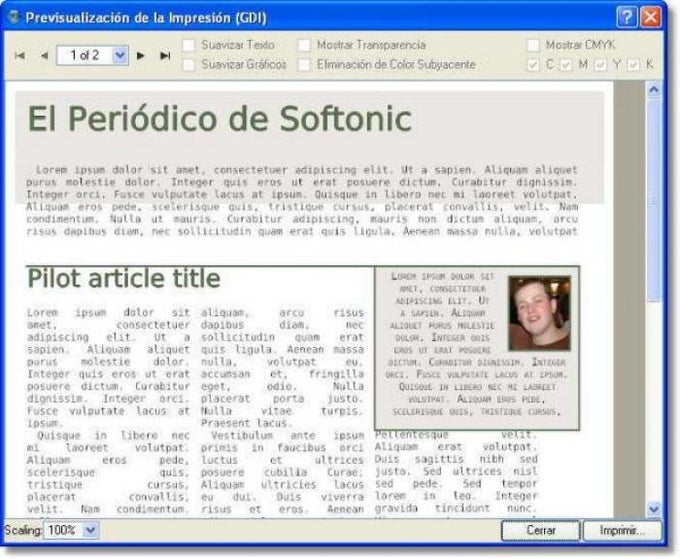Go to the previous page
This screenshot has width=680, height=559.
click(44, 56)
